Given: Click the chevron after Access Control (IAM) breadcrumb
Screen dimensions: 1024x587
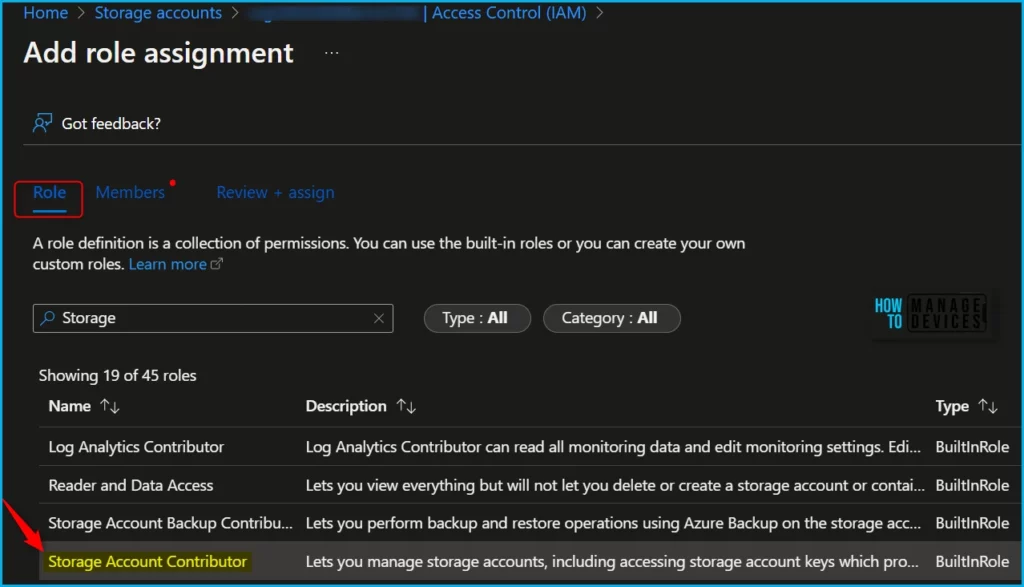Looking at the screenshot, I should click(x=600, y=13).
